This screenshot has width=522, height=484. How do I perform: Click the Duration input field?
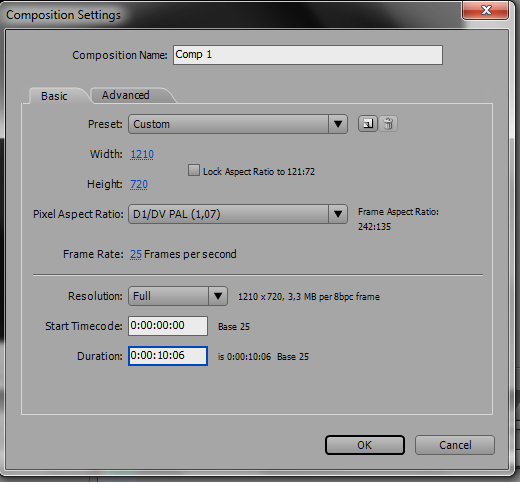click(x=168, y=356)
